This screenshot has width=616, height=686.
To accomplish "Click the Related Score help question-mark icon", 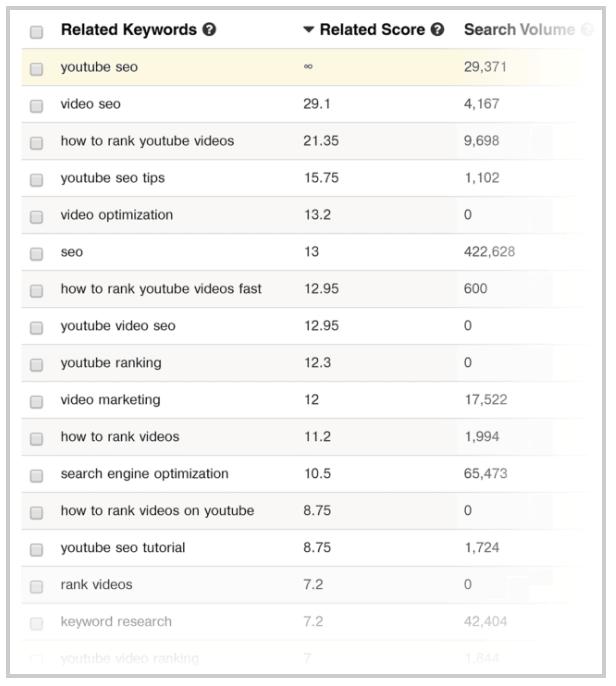I will click(437, 29).
